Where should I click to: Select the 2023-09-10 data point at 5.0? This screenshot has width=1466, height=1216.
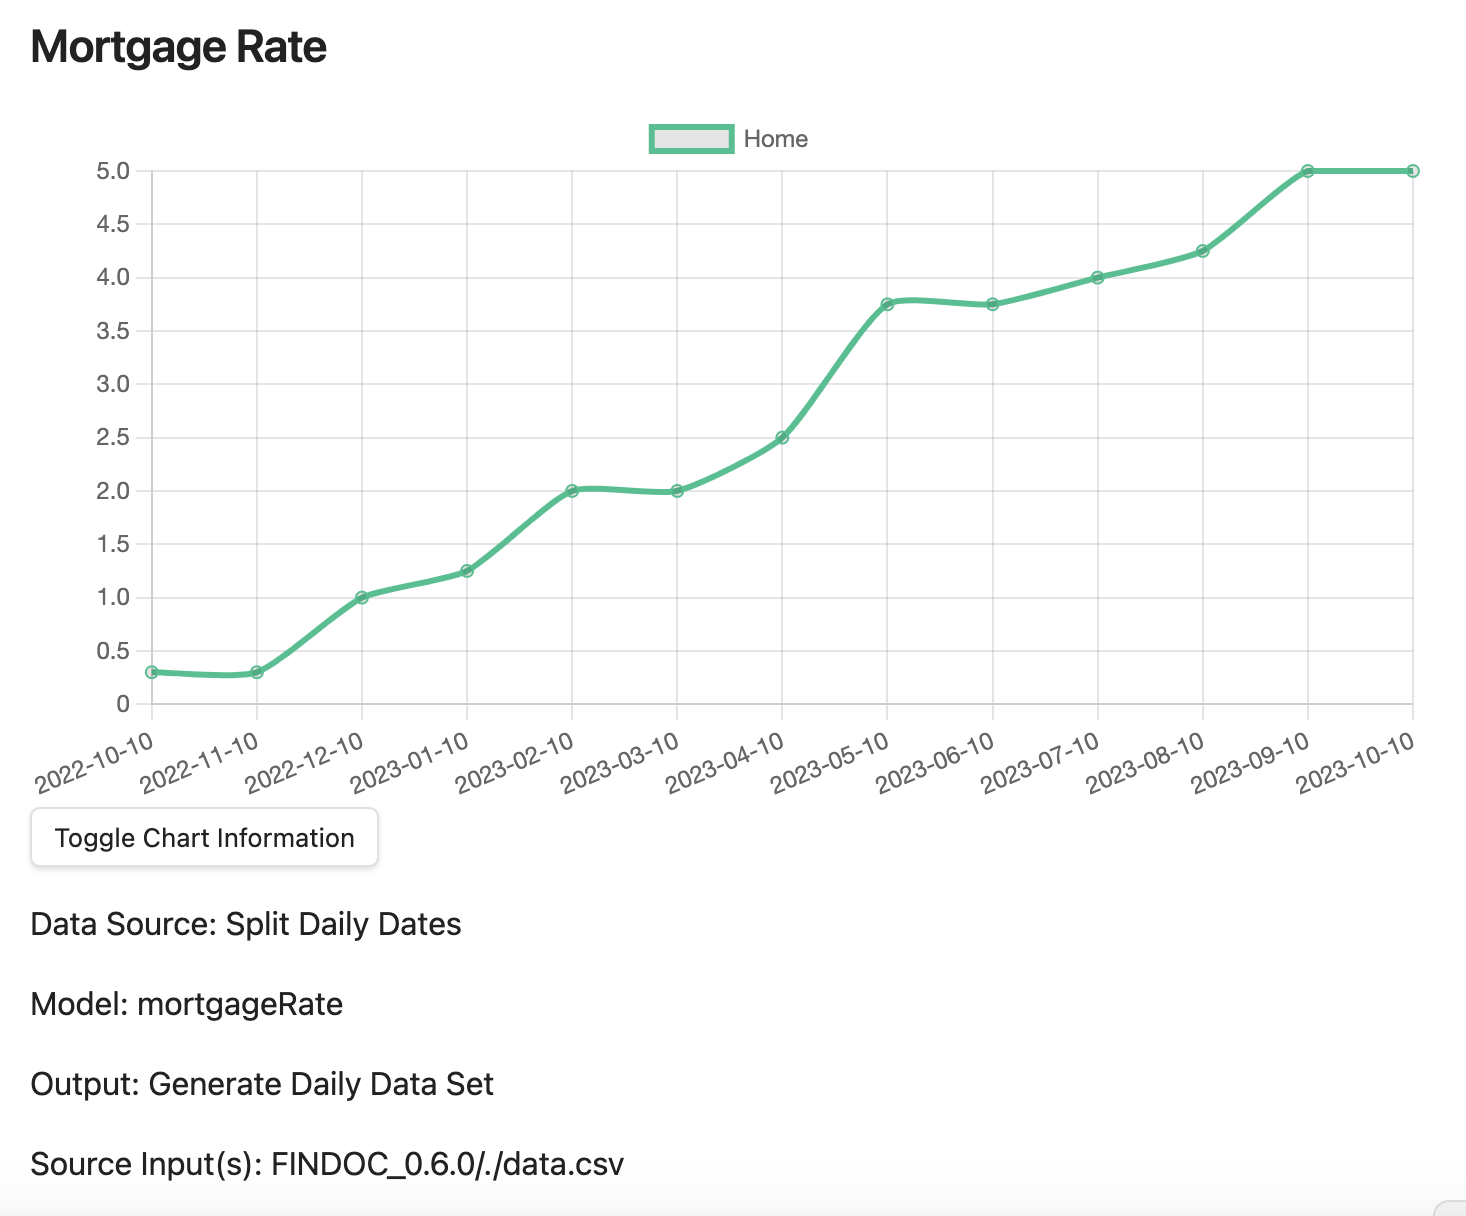coord(1308,171)
